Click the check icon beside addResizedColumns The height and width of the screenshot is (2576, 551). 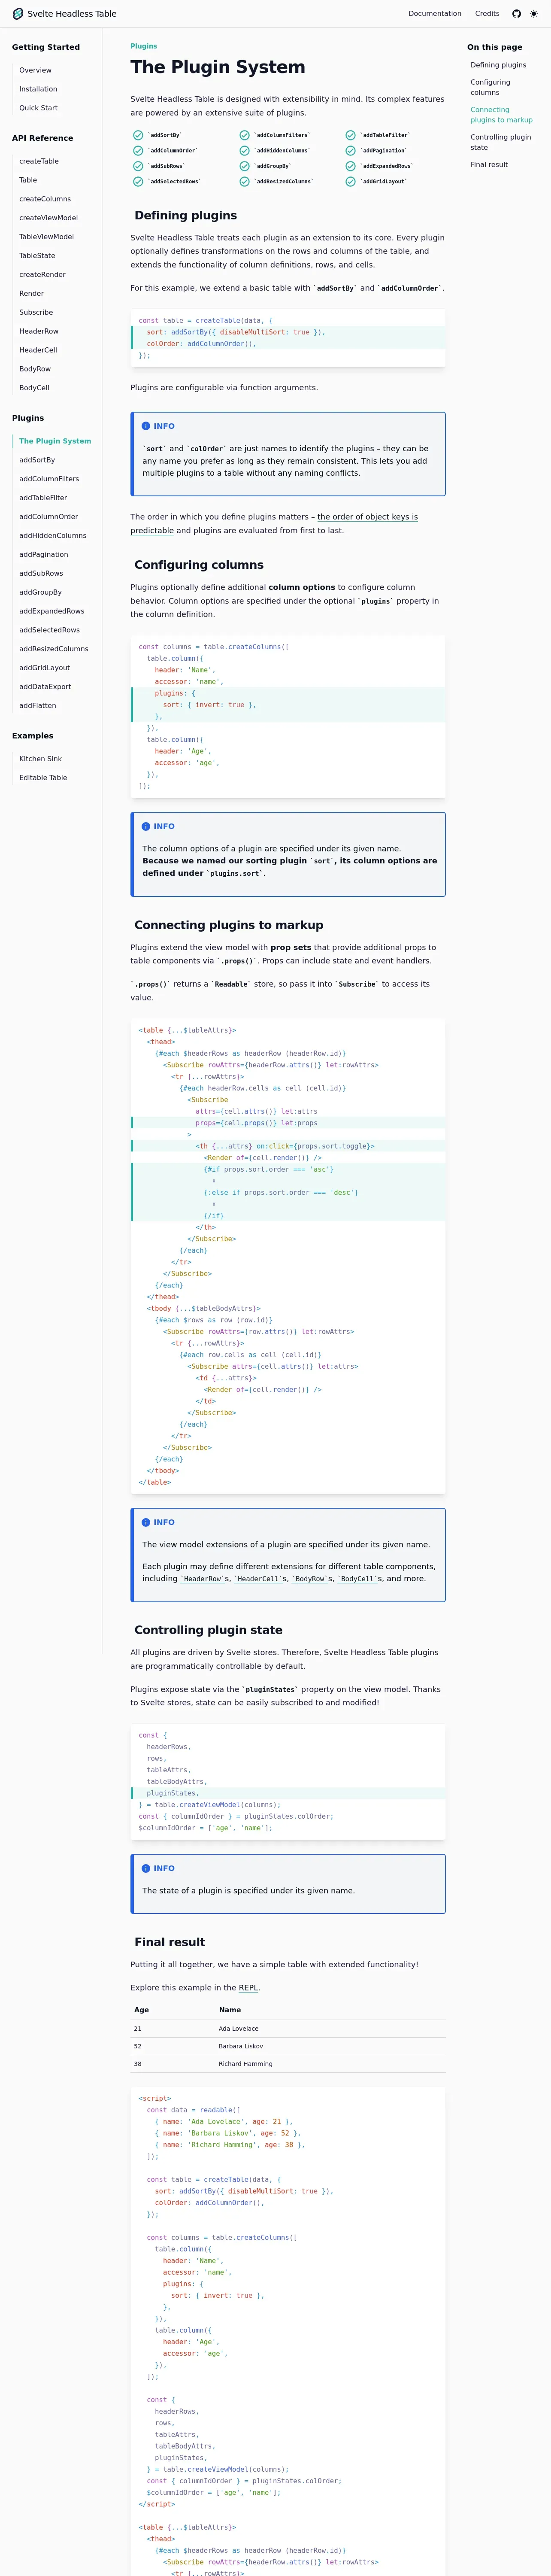point(244,182)
